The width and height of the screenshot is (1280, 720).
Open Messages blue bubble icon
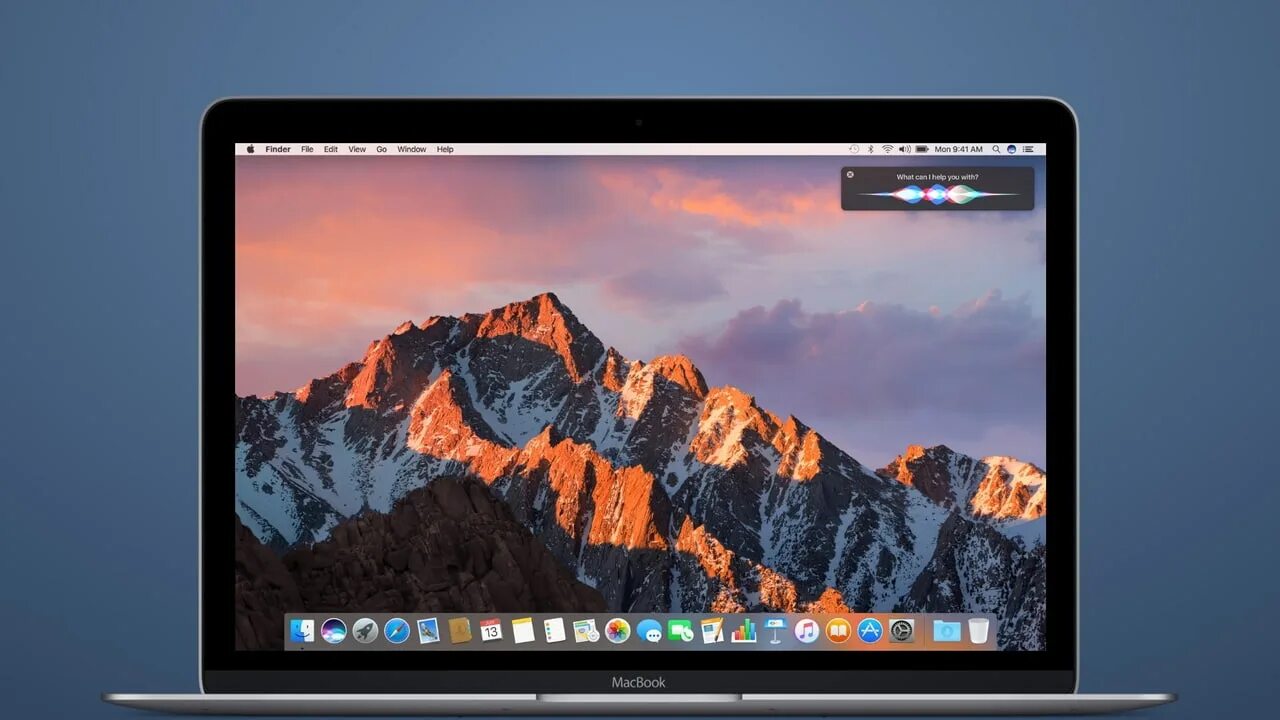[649, 631]
